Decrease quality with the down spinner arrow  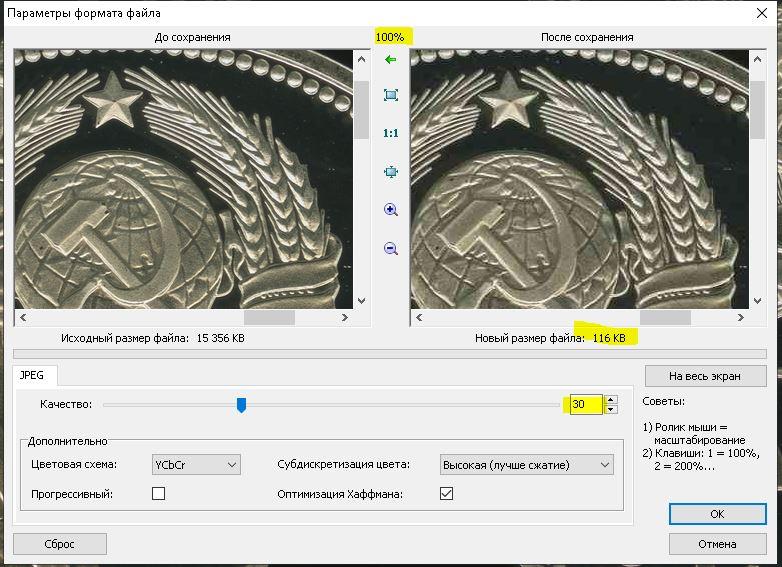611,409
